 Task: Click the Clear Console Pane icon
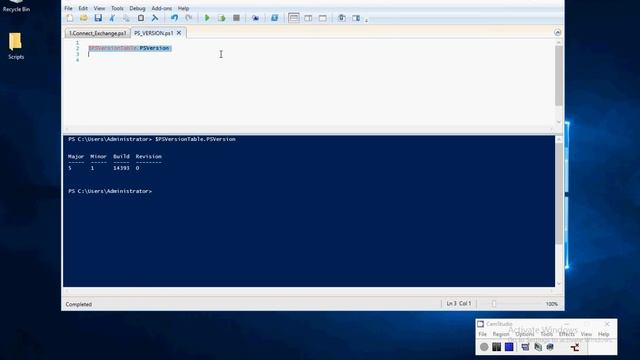pyautogui.click(x=155, y=18)
